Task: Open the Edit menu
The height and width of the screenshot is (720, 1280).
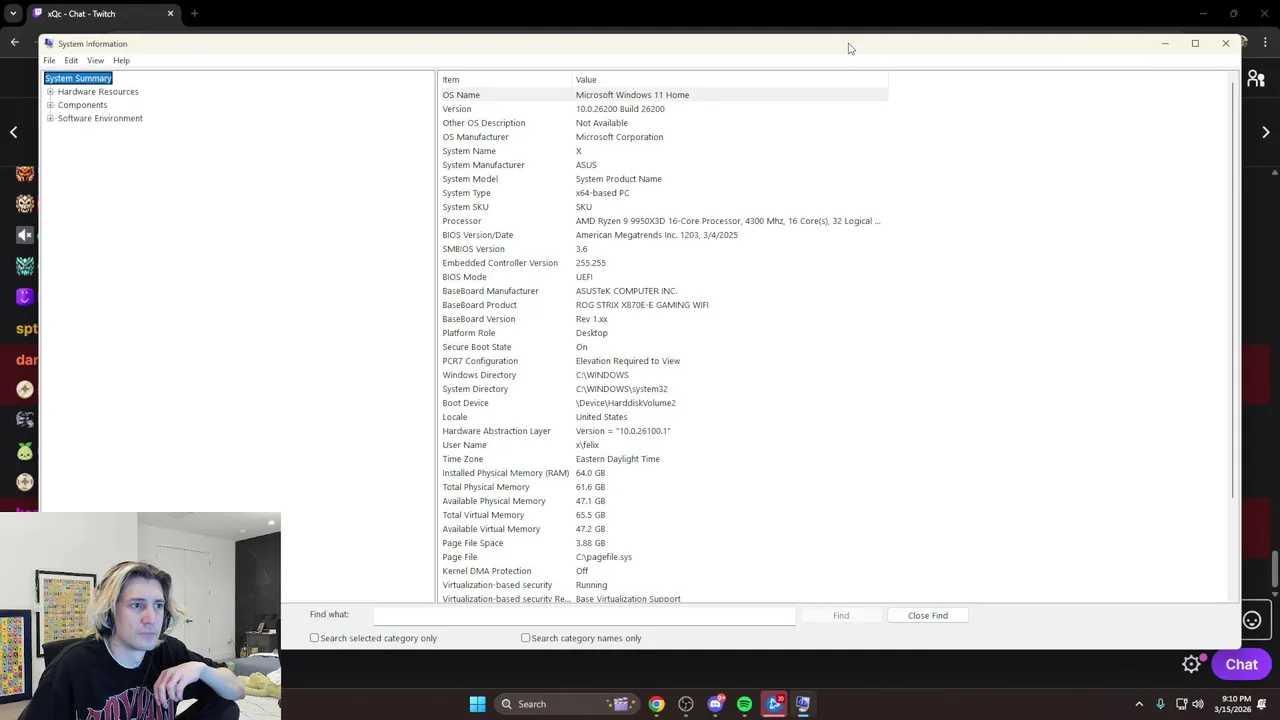Action: coord(71,60)
